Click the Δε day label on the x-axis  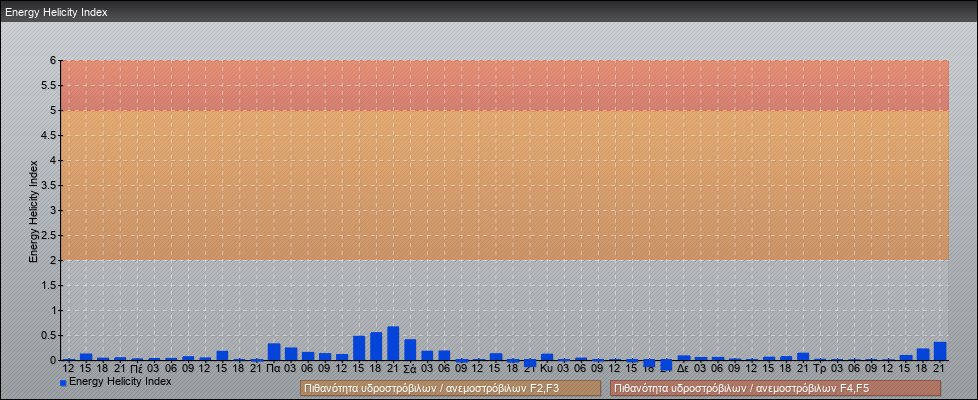tap(684, 369)
